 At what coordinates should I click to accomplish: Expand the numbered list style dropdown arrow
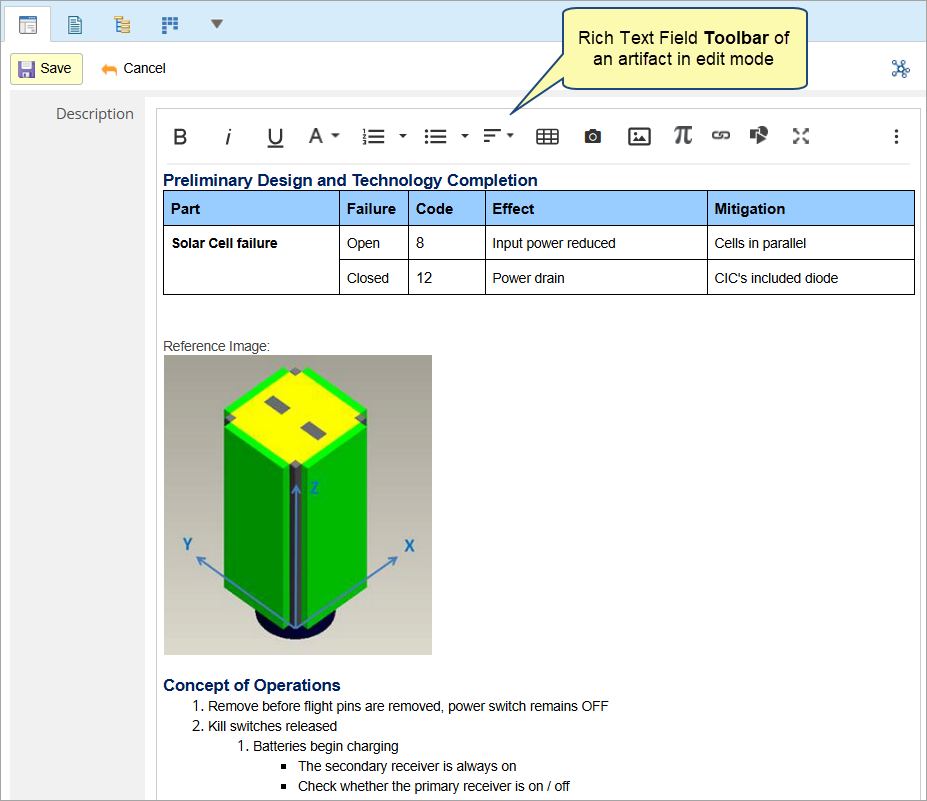[403, 136]
